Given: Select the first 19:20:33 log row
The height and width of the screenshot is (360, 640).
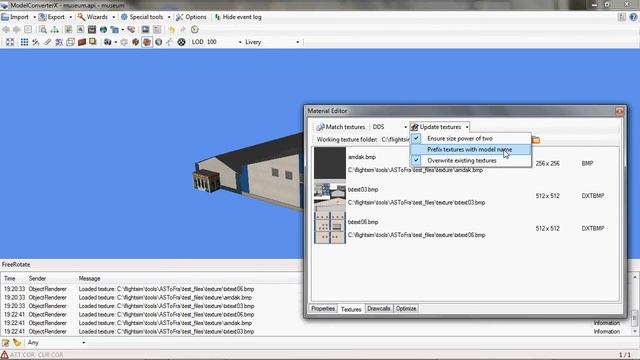Looking at the screenshot, I should 151,289.
